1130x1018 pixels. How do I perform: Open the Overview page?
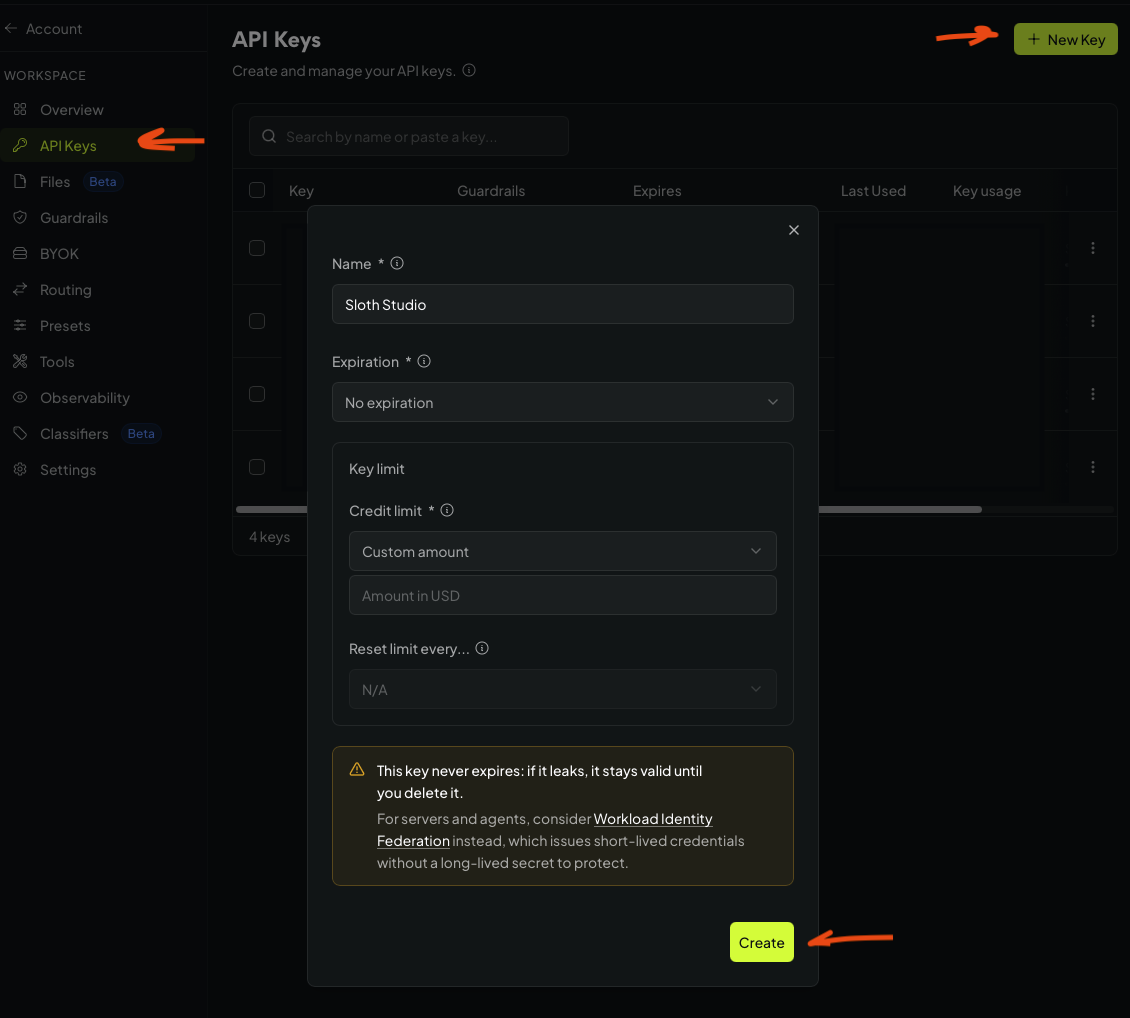point(71,110)
